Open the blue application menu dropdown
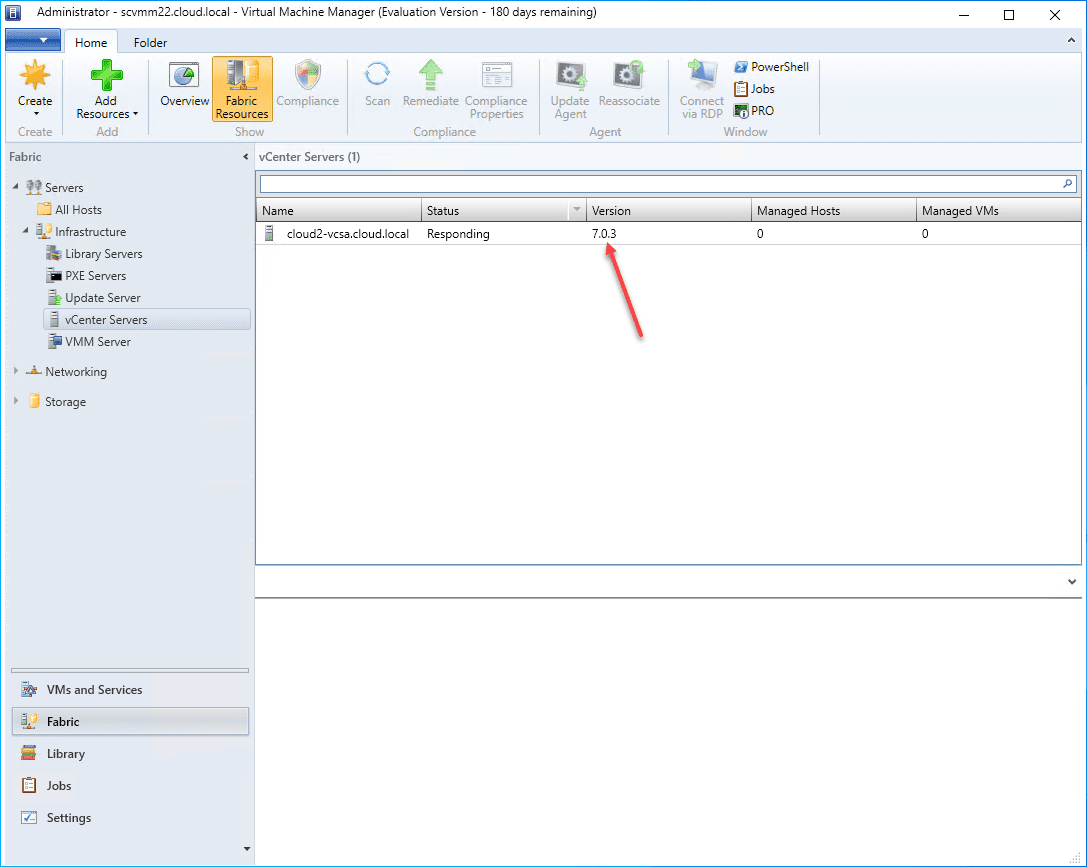The width and height of the screenshot is (1087, 867). coord(33,40)
